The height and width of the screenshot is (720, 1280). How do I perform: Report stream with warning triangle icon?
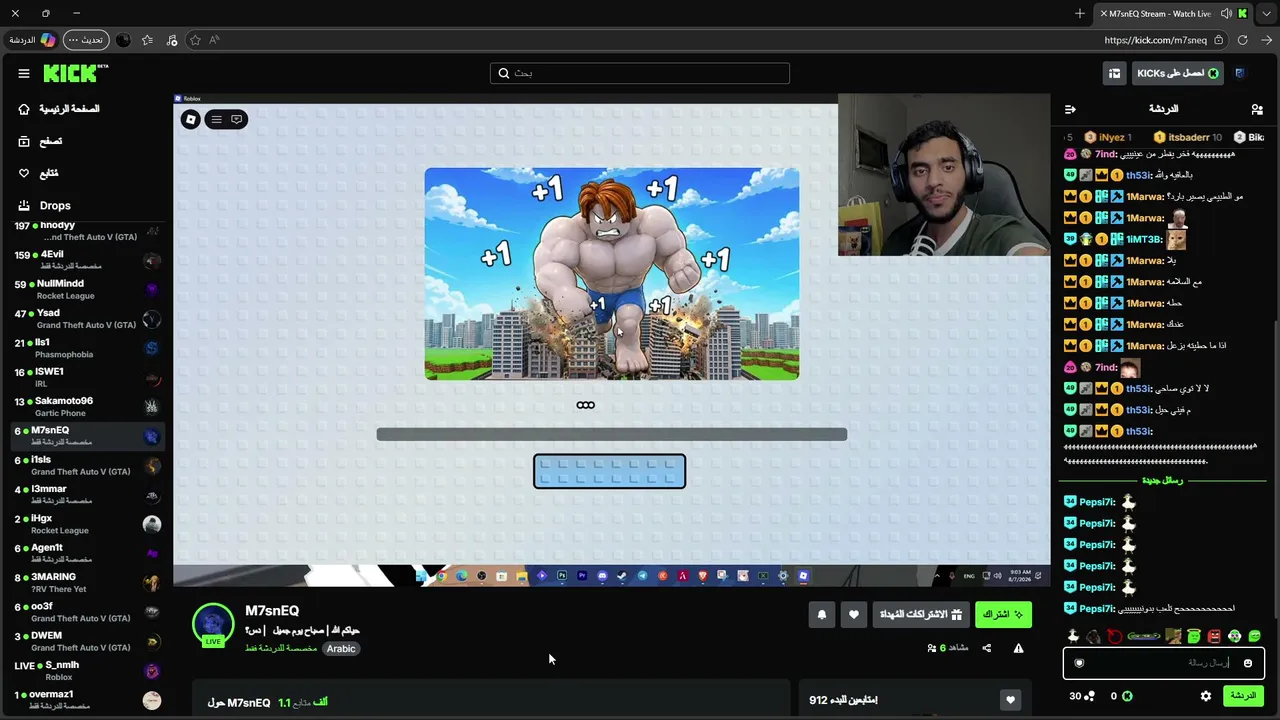[x=1018, y=648]
